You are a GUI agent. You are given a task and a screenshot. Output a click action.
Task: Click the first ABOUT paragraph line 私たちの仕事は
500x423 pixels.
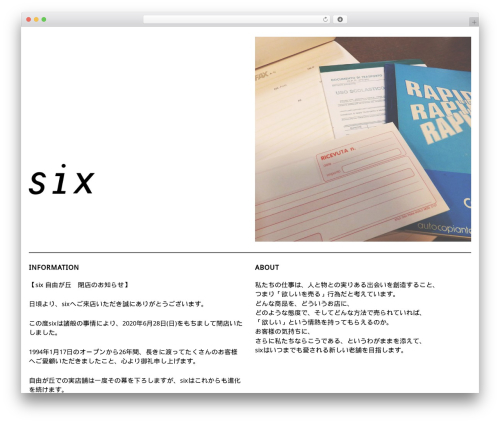click(345, 285)
